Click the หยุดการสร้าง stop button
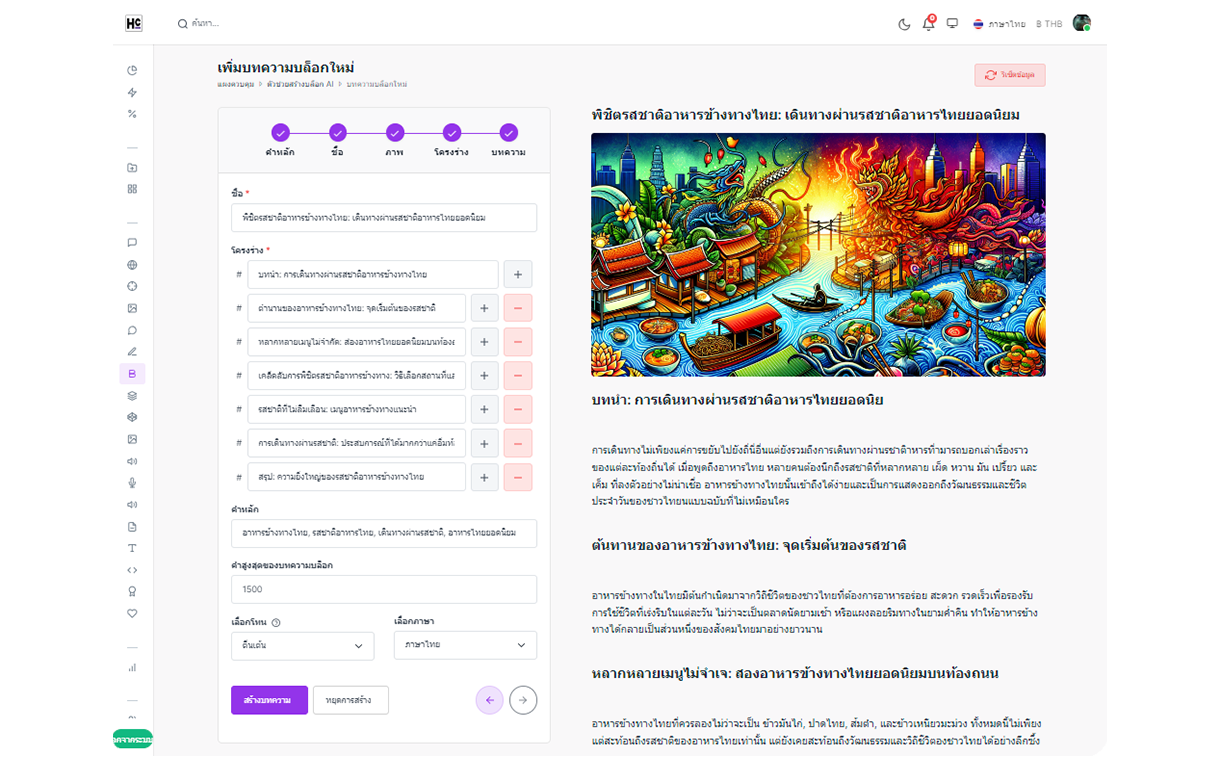The image size is (1220, 758). click(x=350, y=700)
